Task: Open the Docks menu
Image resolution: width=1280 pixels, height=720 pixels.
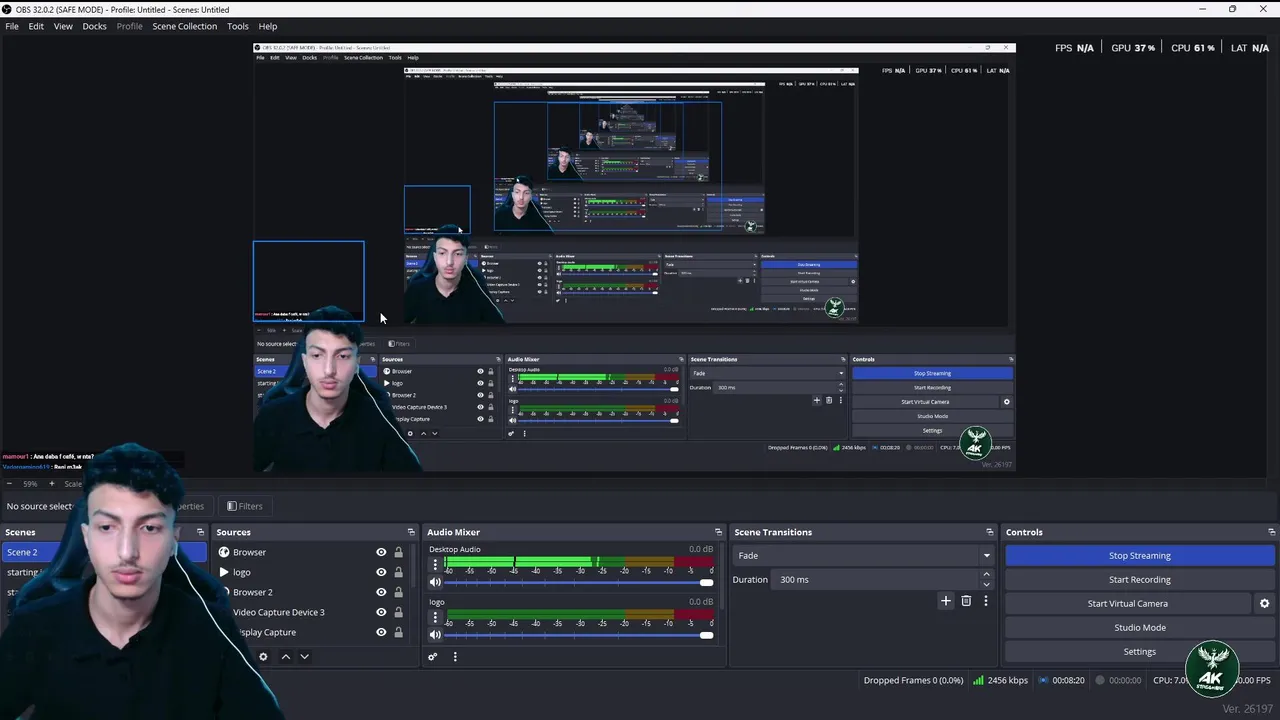Action: click(94, 26)
